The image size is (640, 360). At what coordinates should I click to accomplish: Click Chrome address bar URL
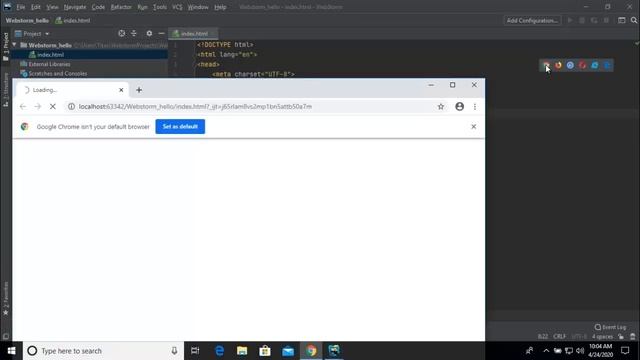coord(195,107)
